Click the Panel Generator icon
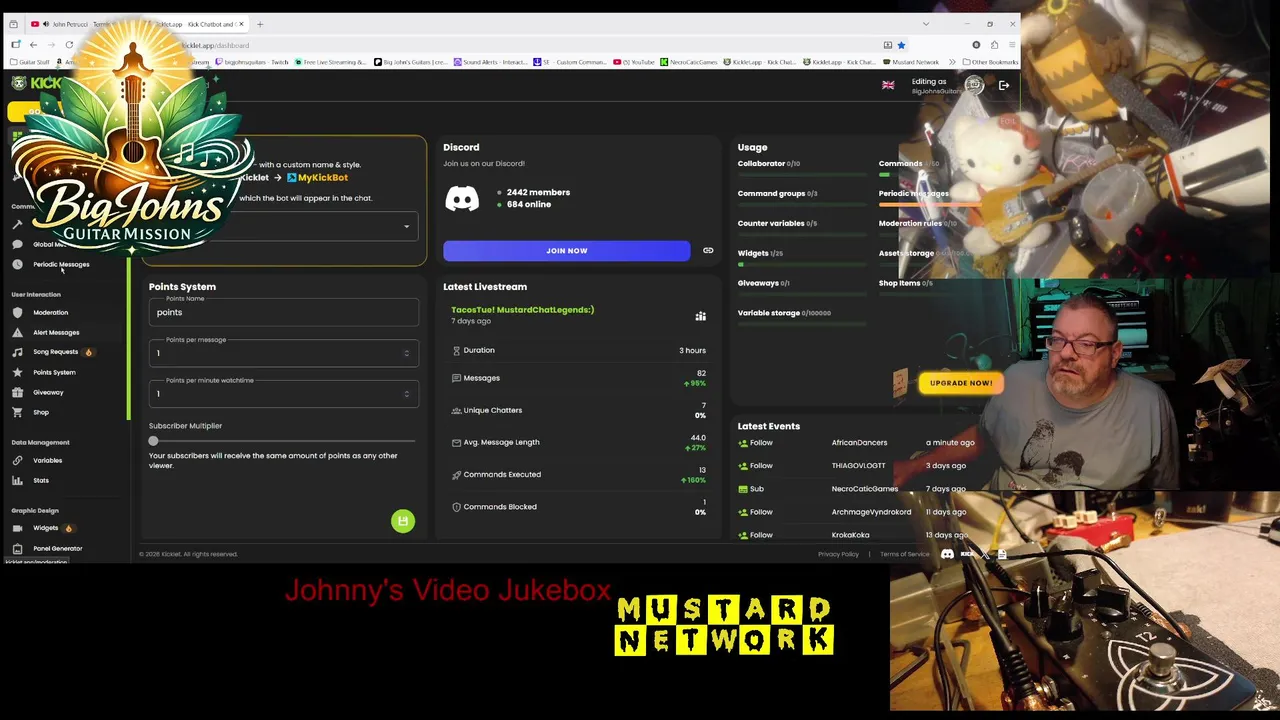This screenshot has width=1280, height=720. pos(17,548)
